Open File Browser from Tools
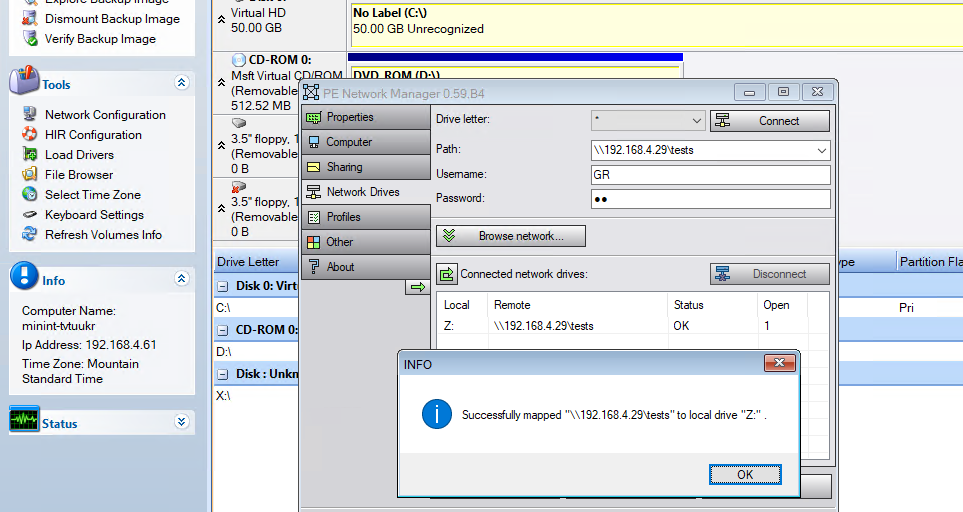963x512 pixels. (x=79, y=175)
